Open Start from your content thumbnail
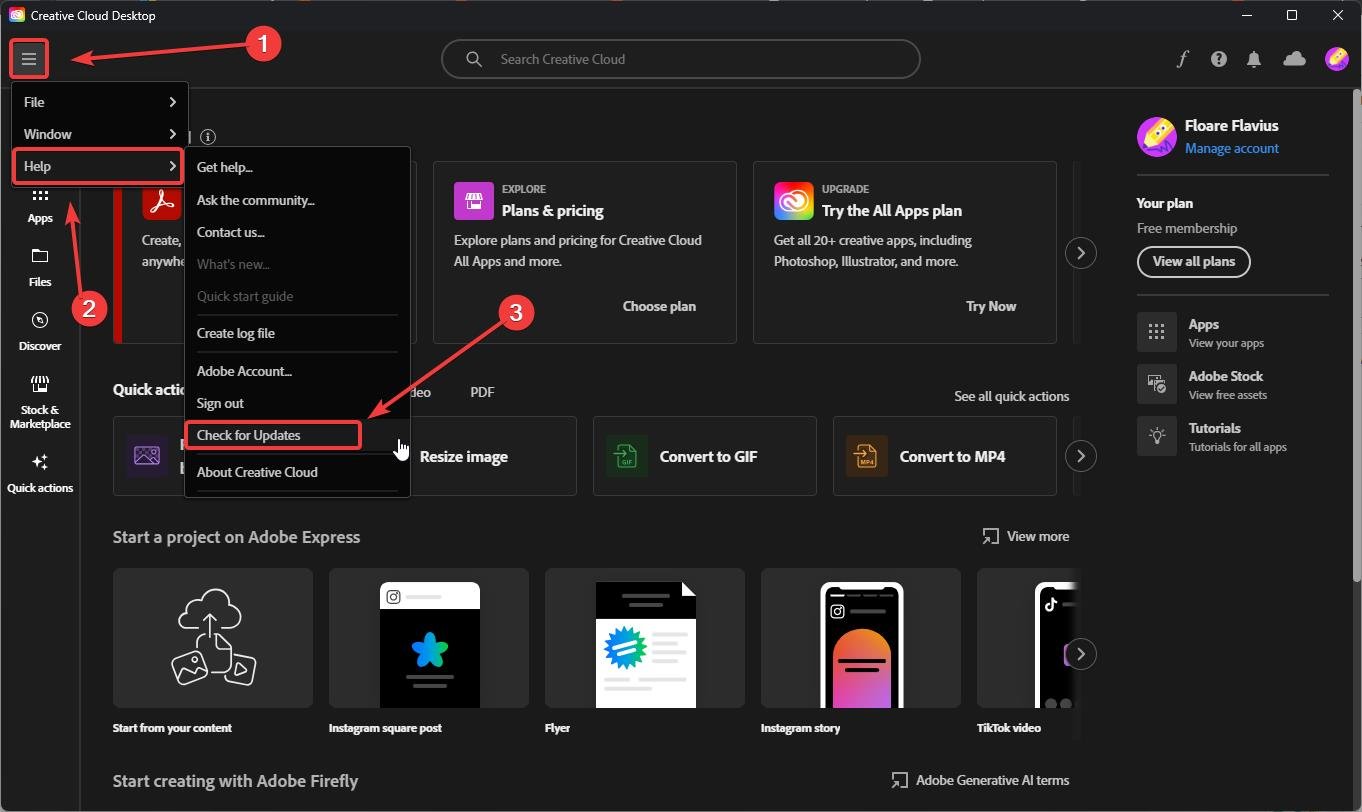This screenshot has width=1362, height=812. coord(213,638)
